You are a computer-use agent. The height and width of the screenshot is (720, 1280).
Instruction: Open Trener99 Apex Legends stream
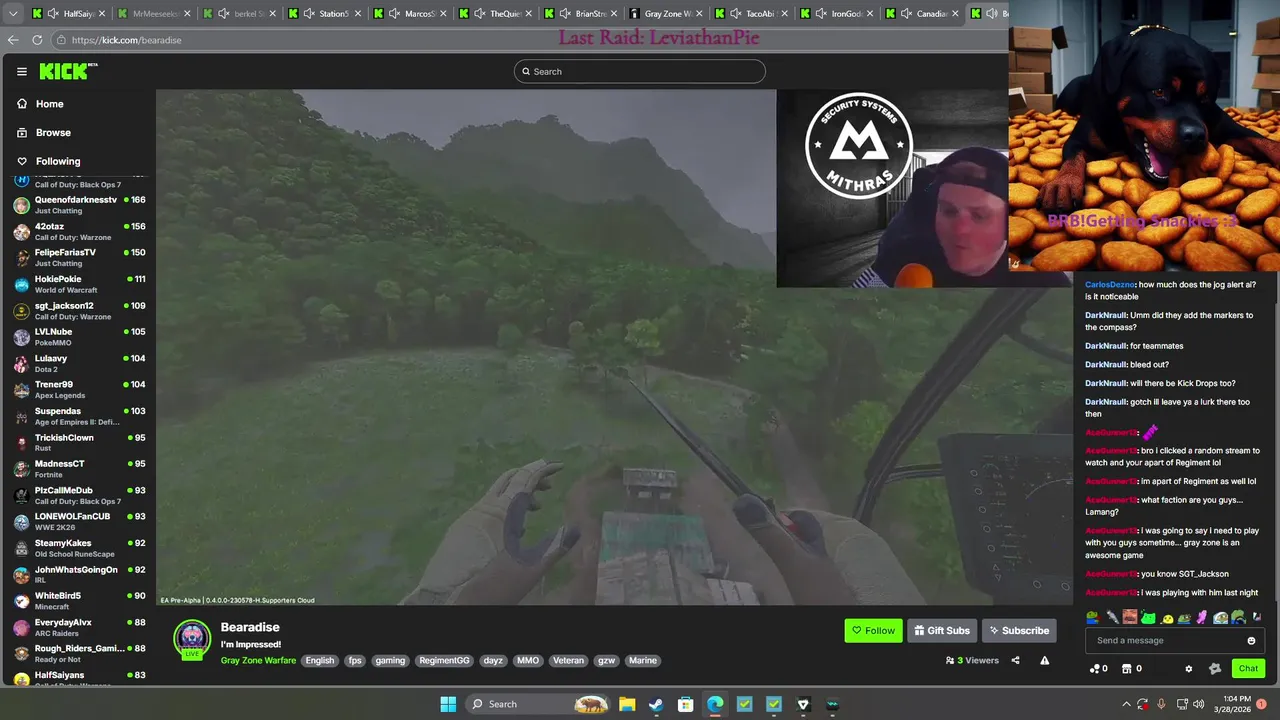coord(80,390)
